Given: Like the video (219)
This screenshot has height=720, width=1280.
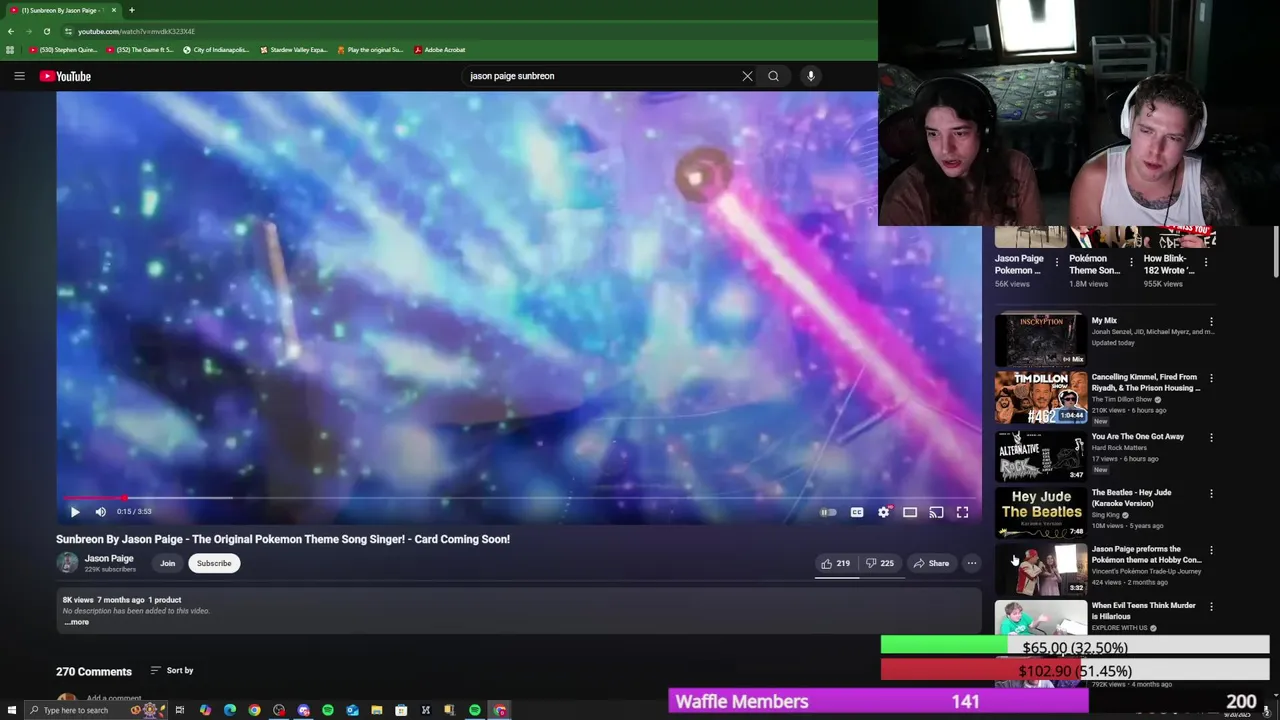Looking at the screenshot, I should 836,563.
